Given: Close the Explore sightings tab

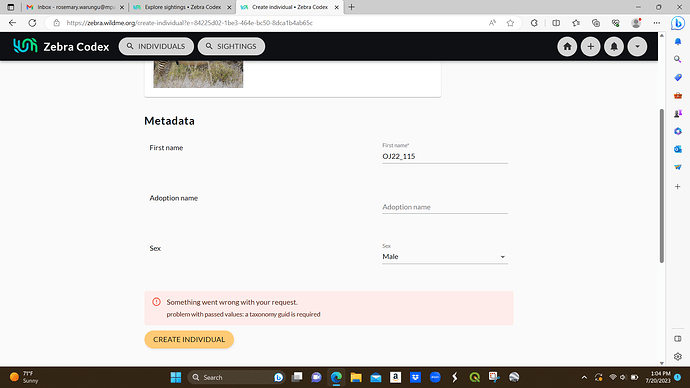Looking at the screenshot, I should 229,7.
